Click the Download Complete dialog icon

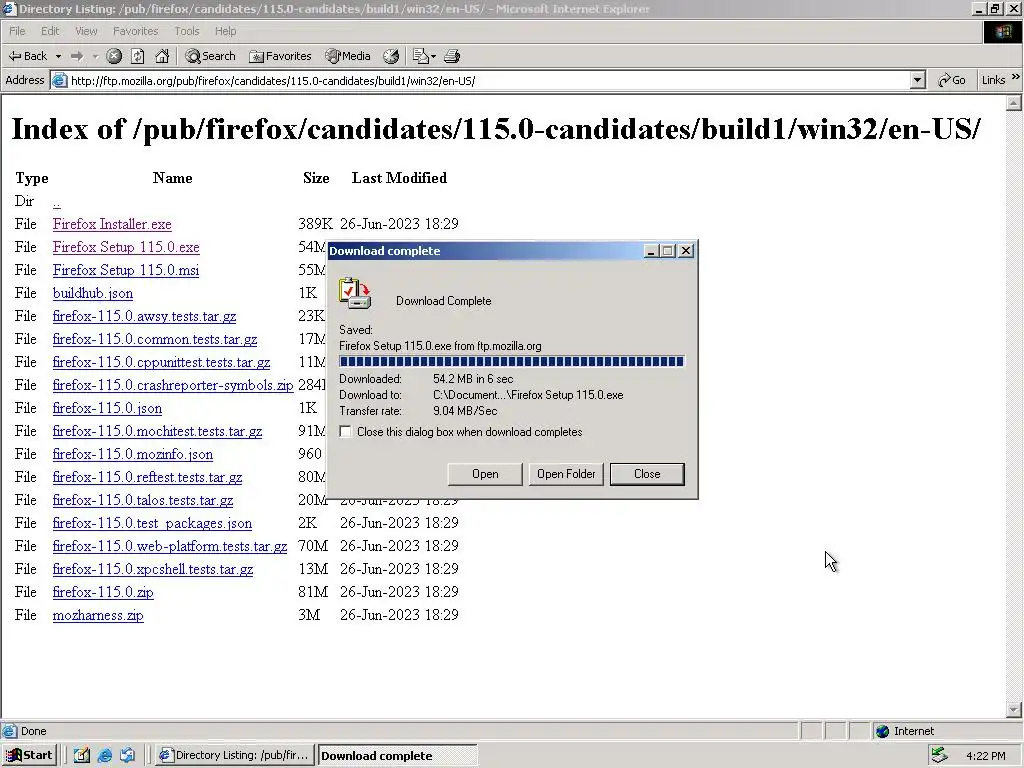(355, 294)
